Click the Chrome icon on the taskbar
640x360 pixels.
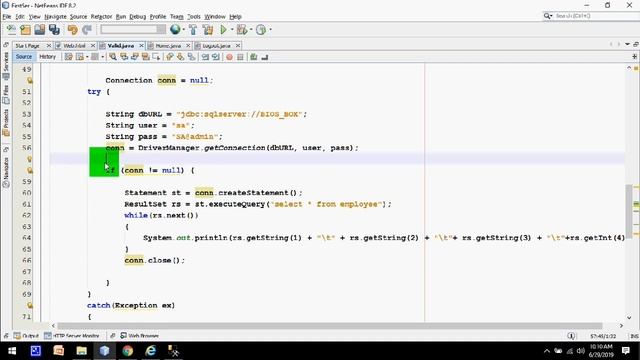coord(128,351)
